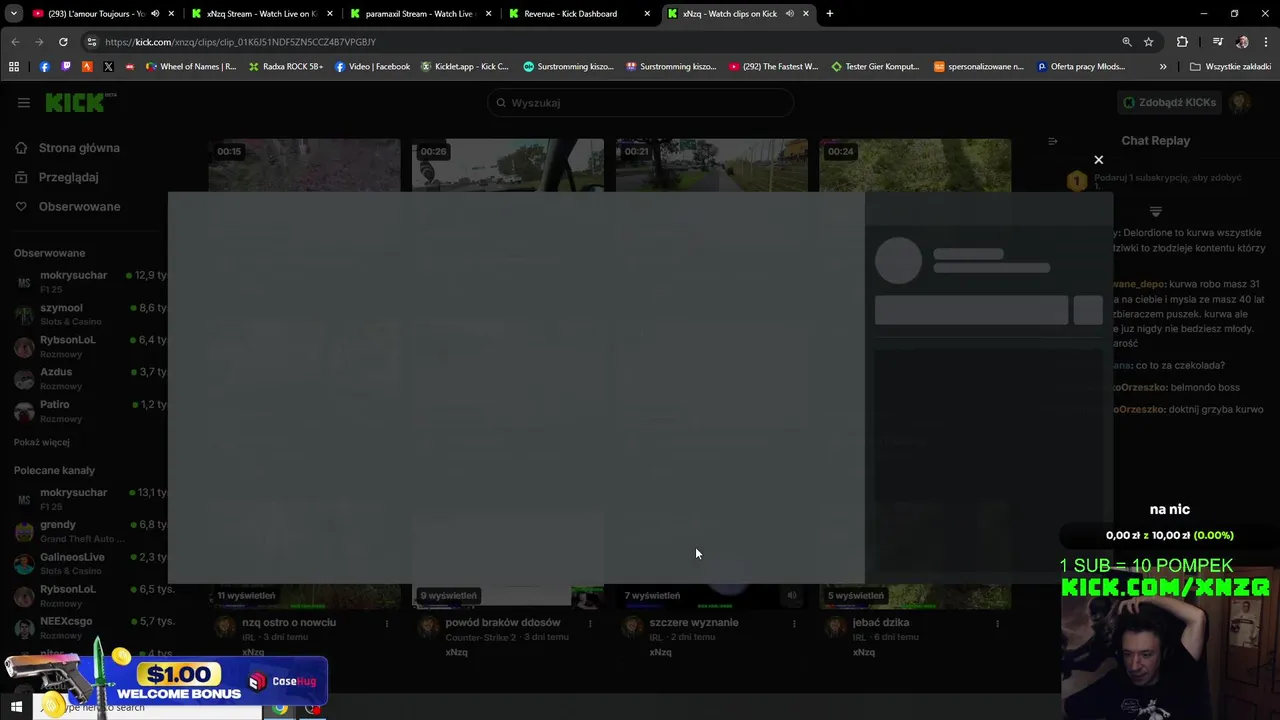This screenshot has height=720, width=1280.
Task: Open options for 'nzq ostro o nowciu' clip
Action: click(387, 623)
